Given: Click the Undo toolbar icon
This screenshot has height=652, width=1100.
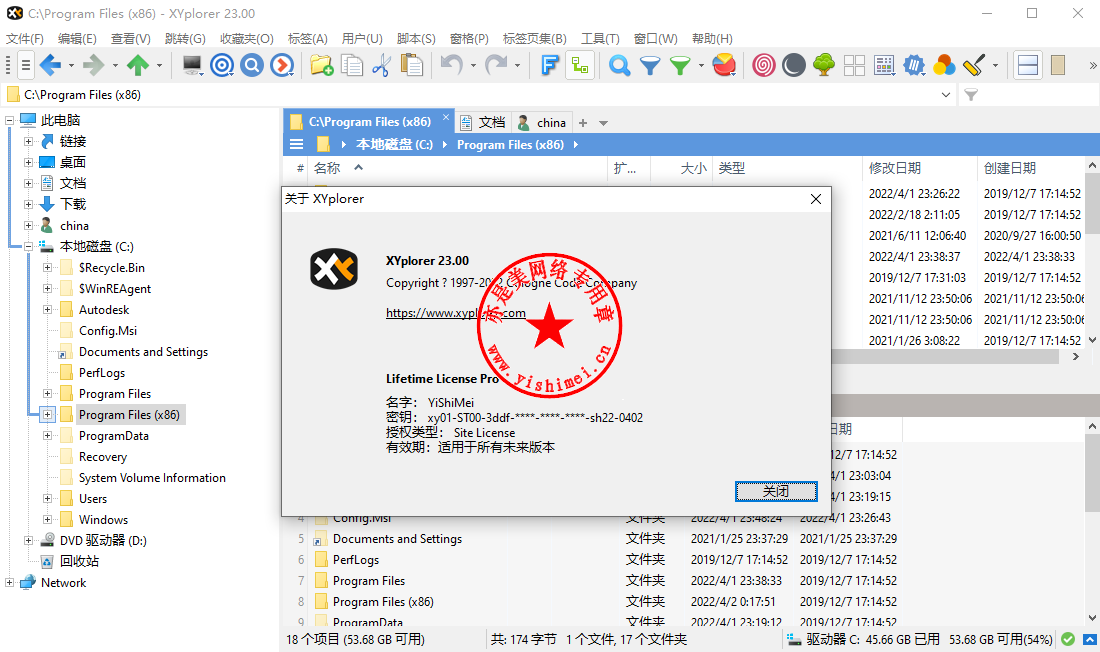Looking at the screenshot, I should (451, 66).
